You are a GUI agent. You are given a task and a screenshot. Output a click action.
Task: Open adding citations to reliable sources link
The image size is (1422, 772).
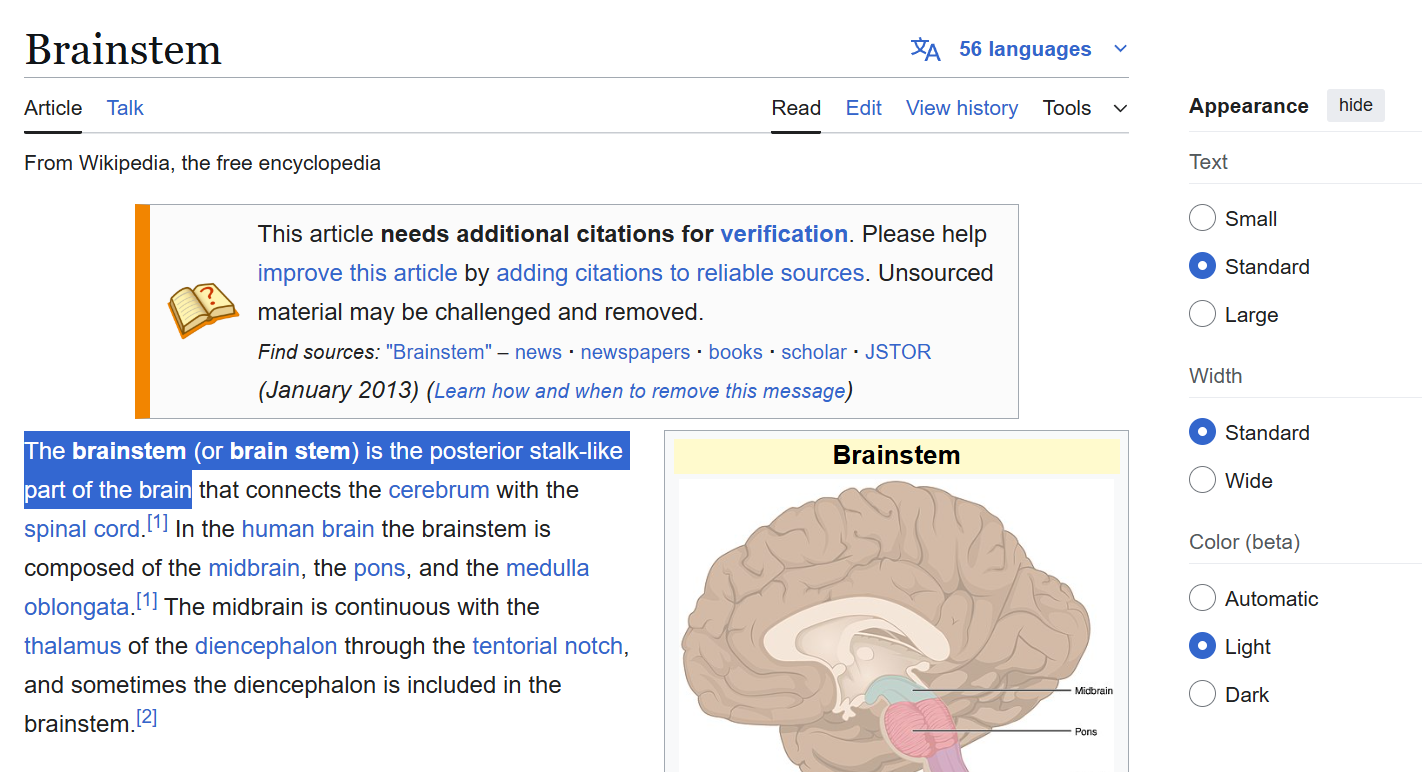coord(680,273)
